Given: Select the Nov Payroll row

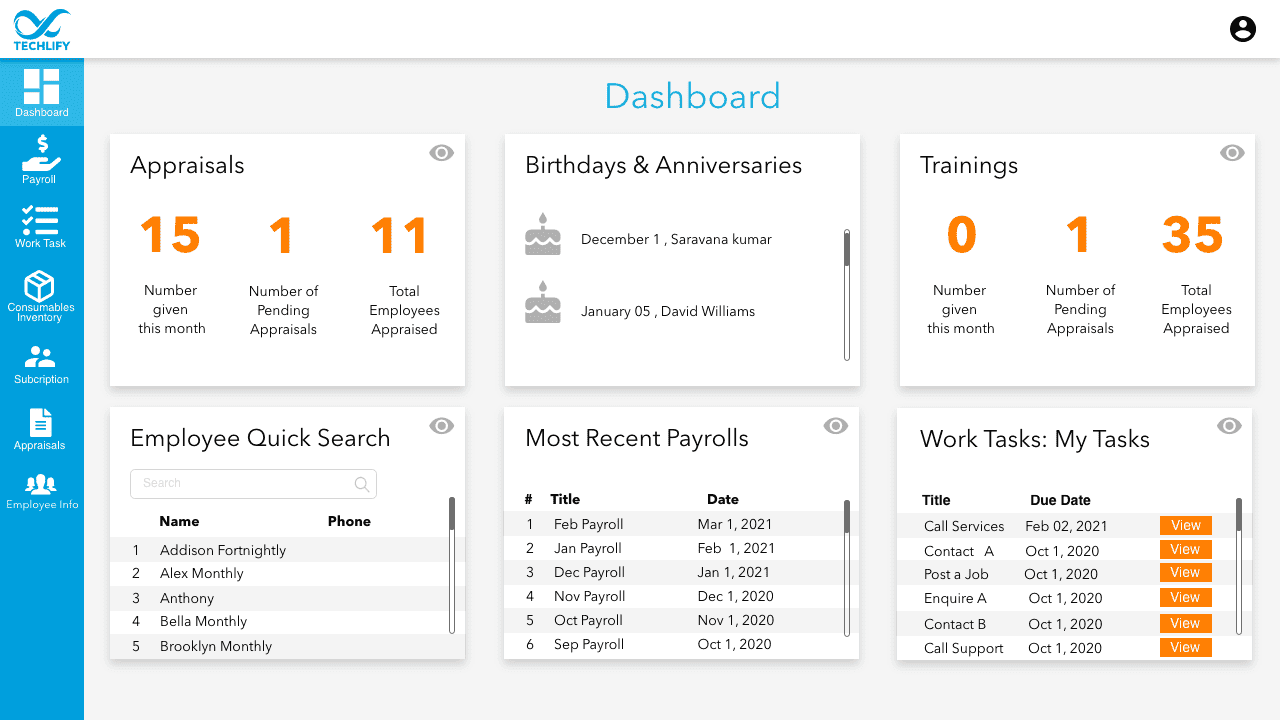Looking at the screenshot, I should [x=681, y=596].
